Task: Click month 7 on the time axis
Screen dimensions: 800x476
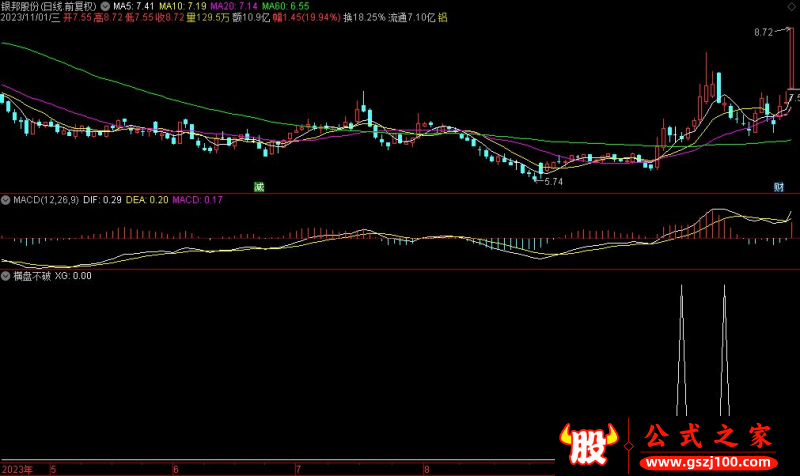Action: coord(298,469)
